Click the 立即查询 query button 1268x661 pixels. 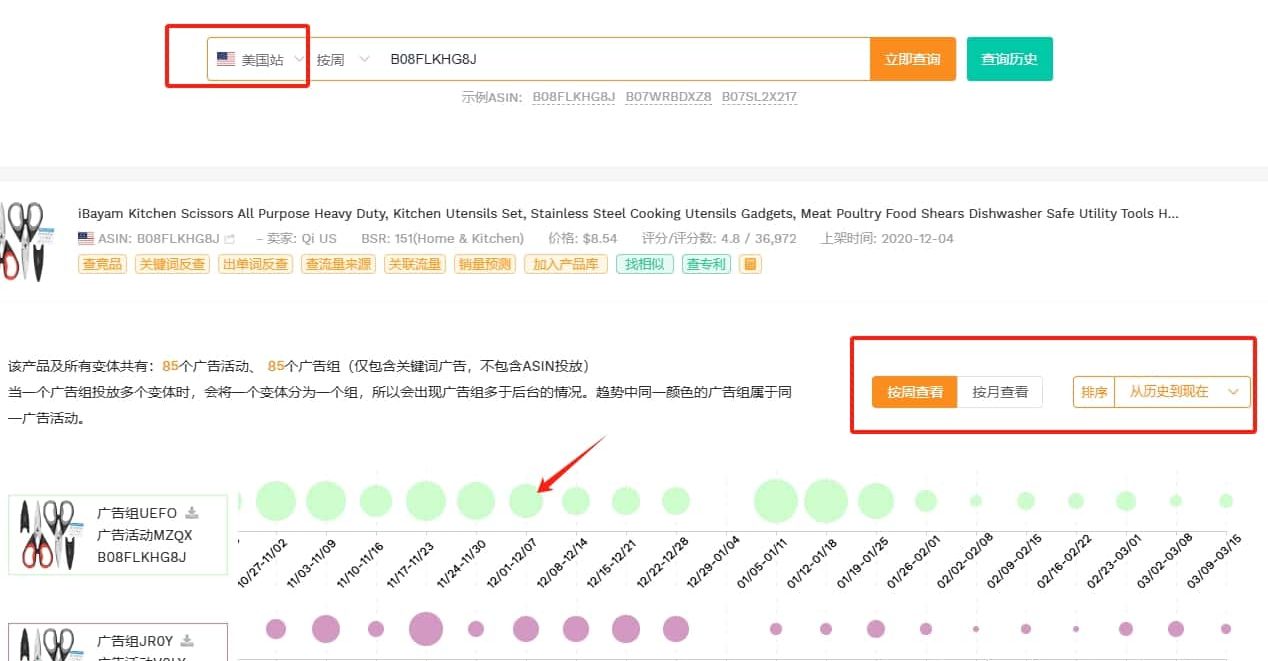click(x=913, y=58)
